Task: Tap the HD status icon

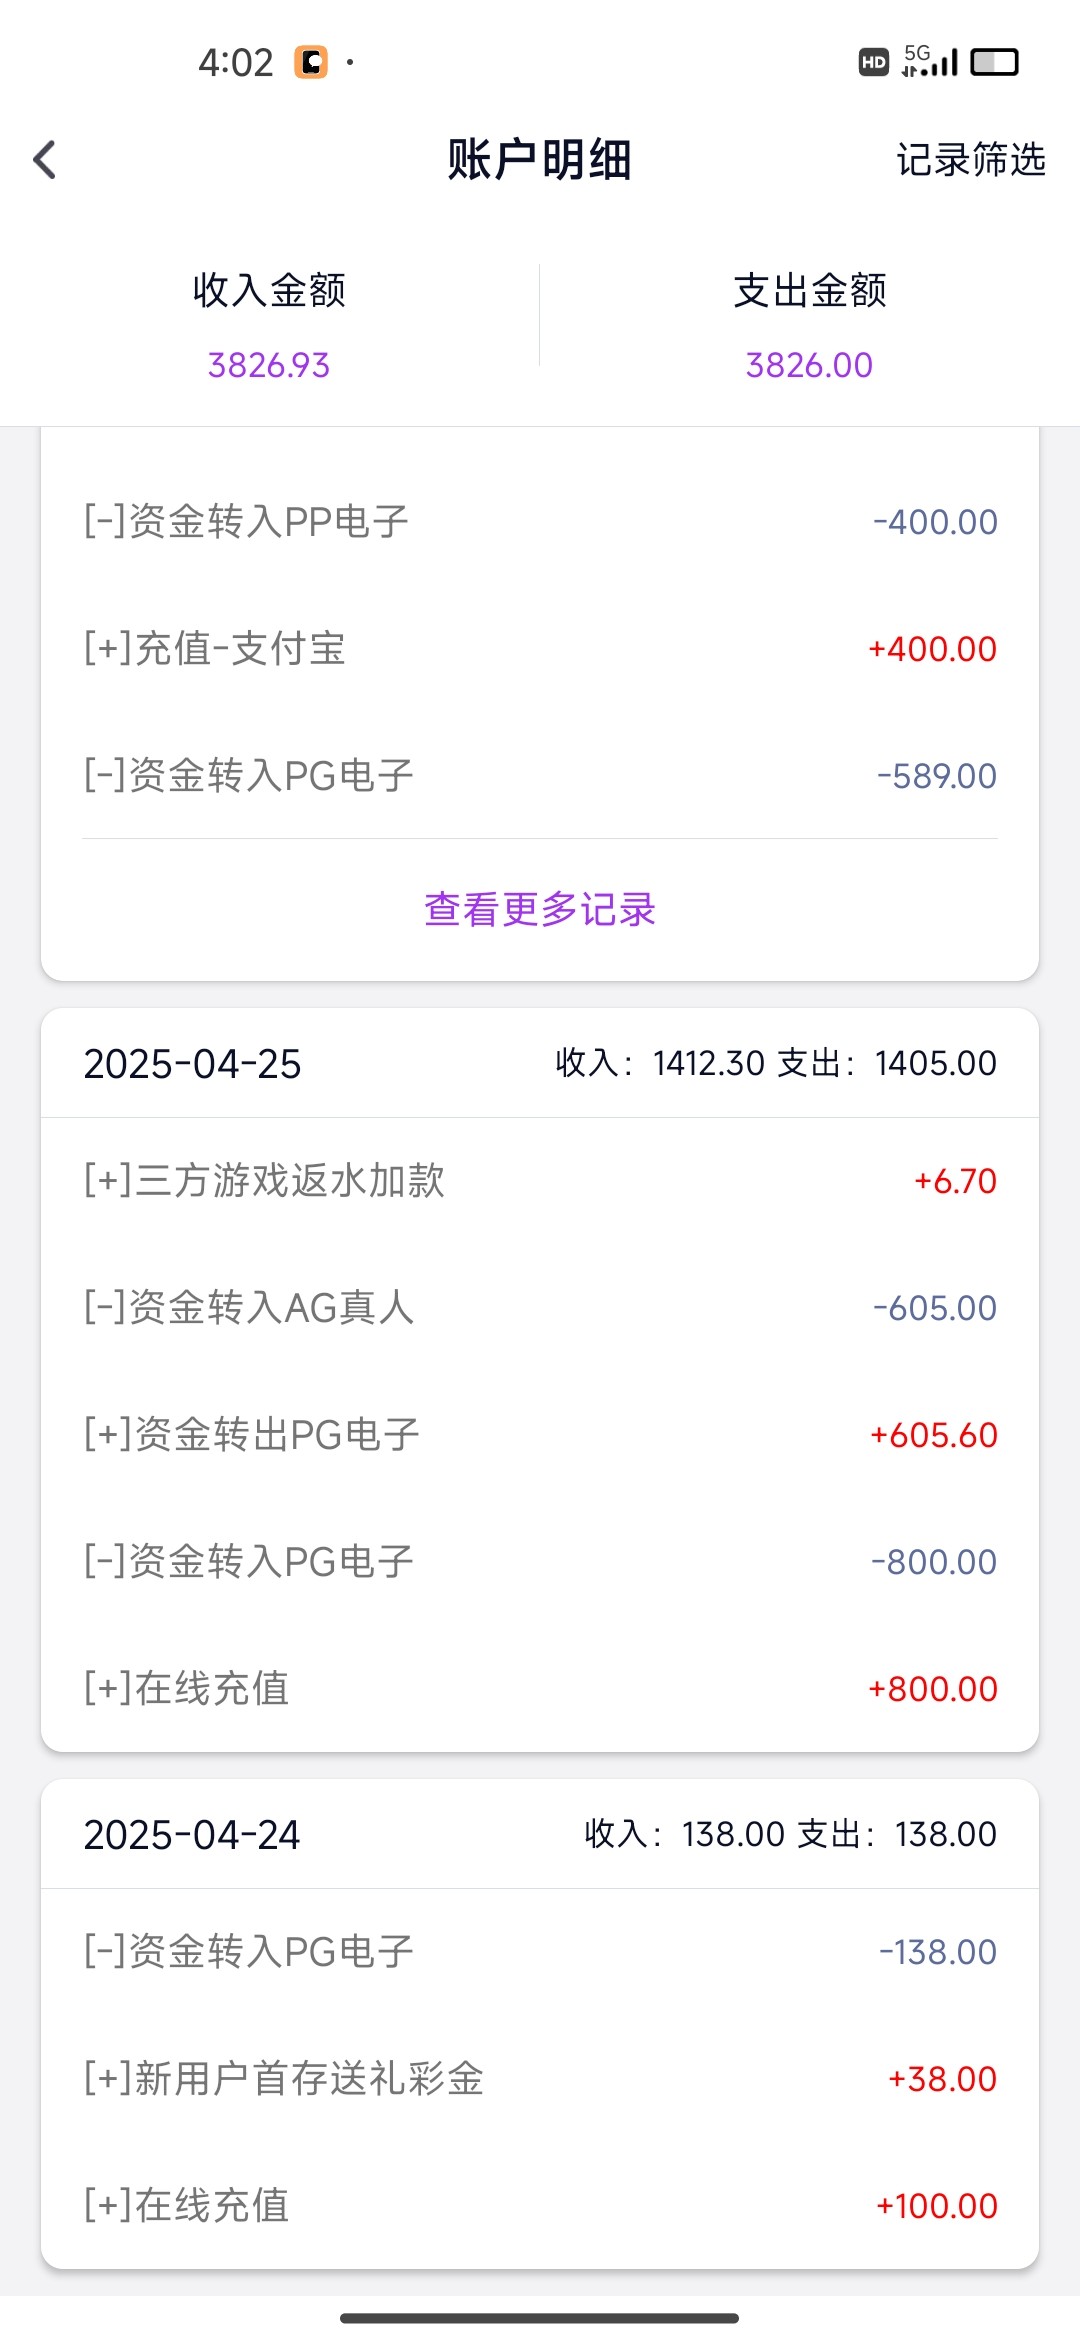Action: 873,62
